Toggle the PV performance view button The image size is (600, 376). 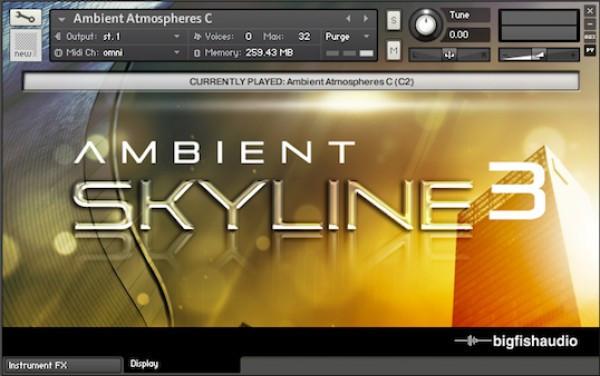click(590, 50)
